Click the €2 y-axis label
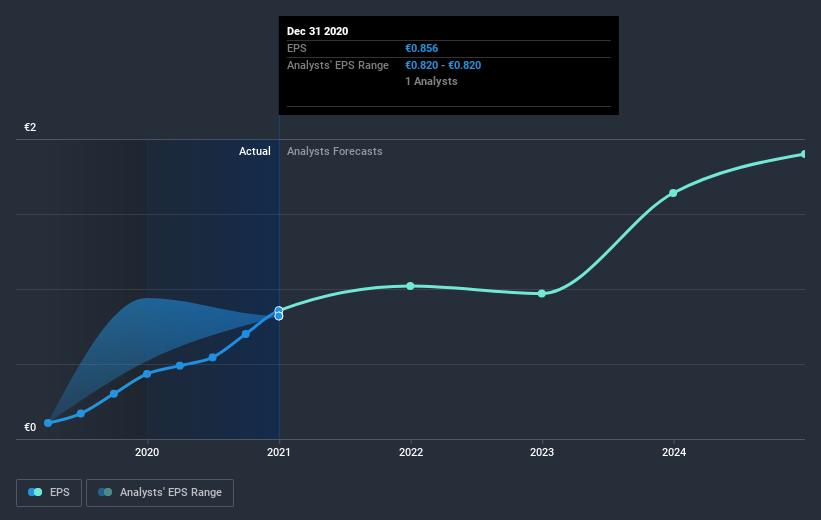 pos(30,127)
